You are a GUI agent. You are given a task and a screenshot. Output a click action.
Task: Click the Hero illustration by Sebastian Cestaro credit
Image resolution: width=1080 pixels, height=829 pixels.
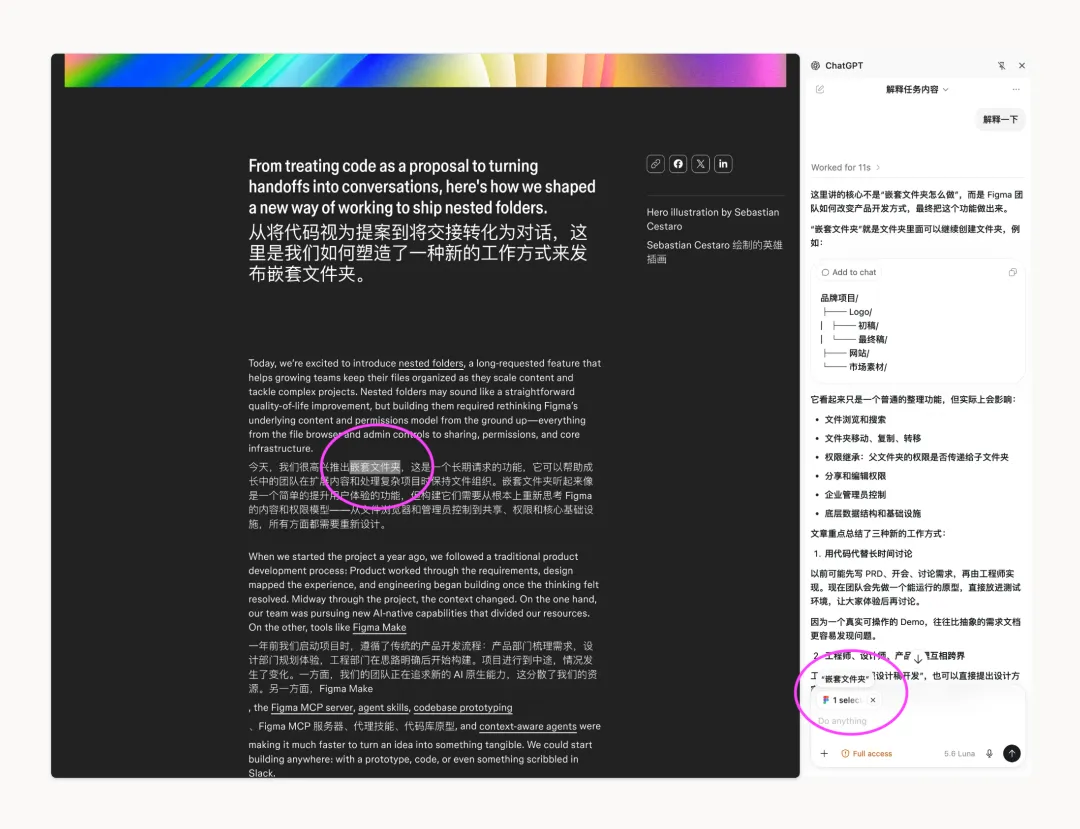(713, 219)
